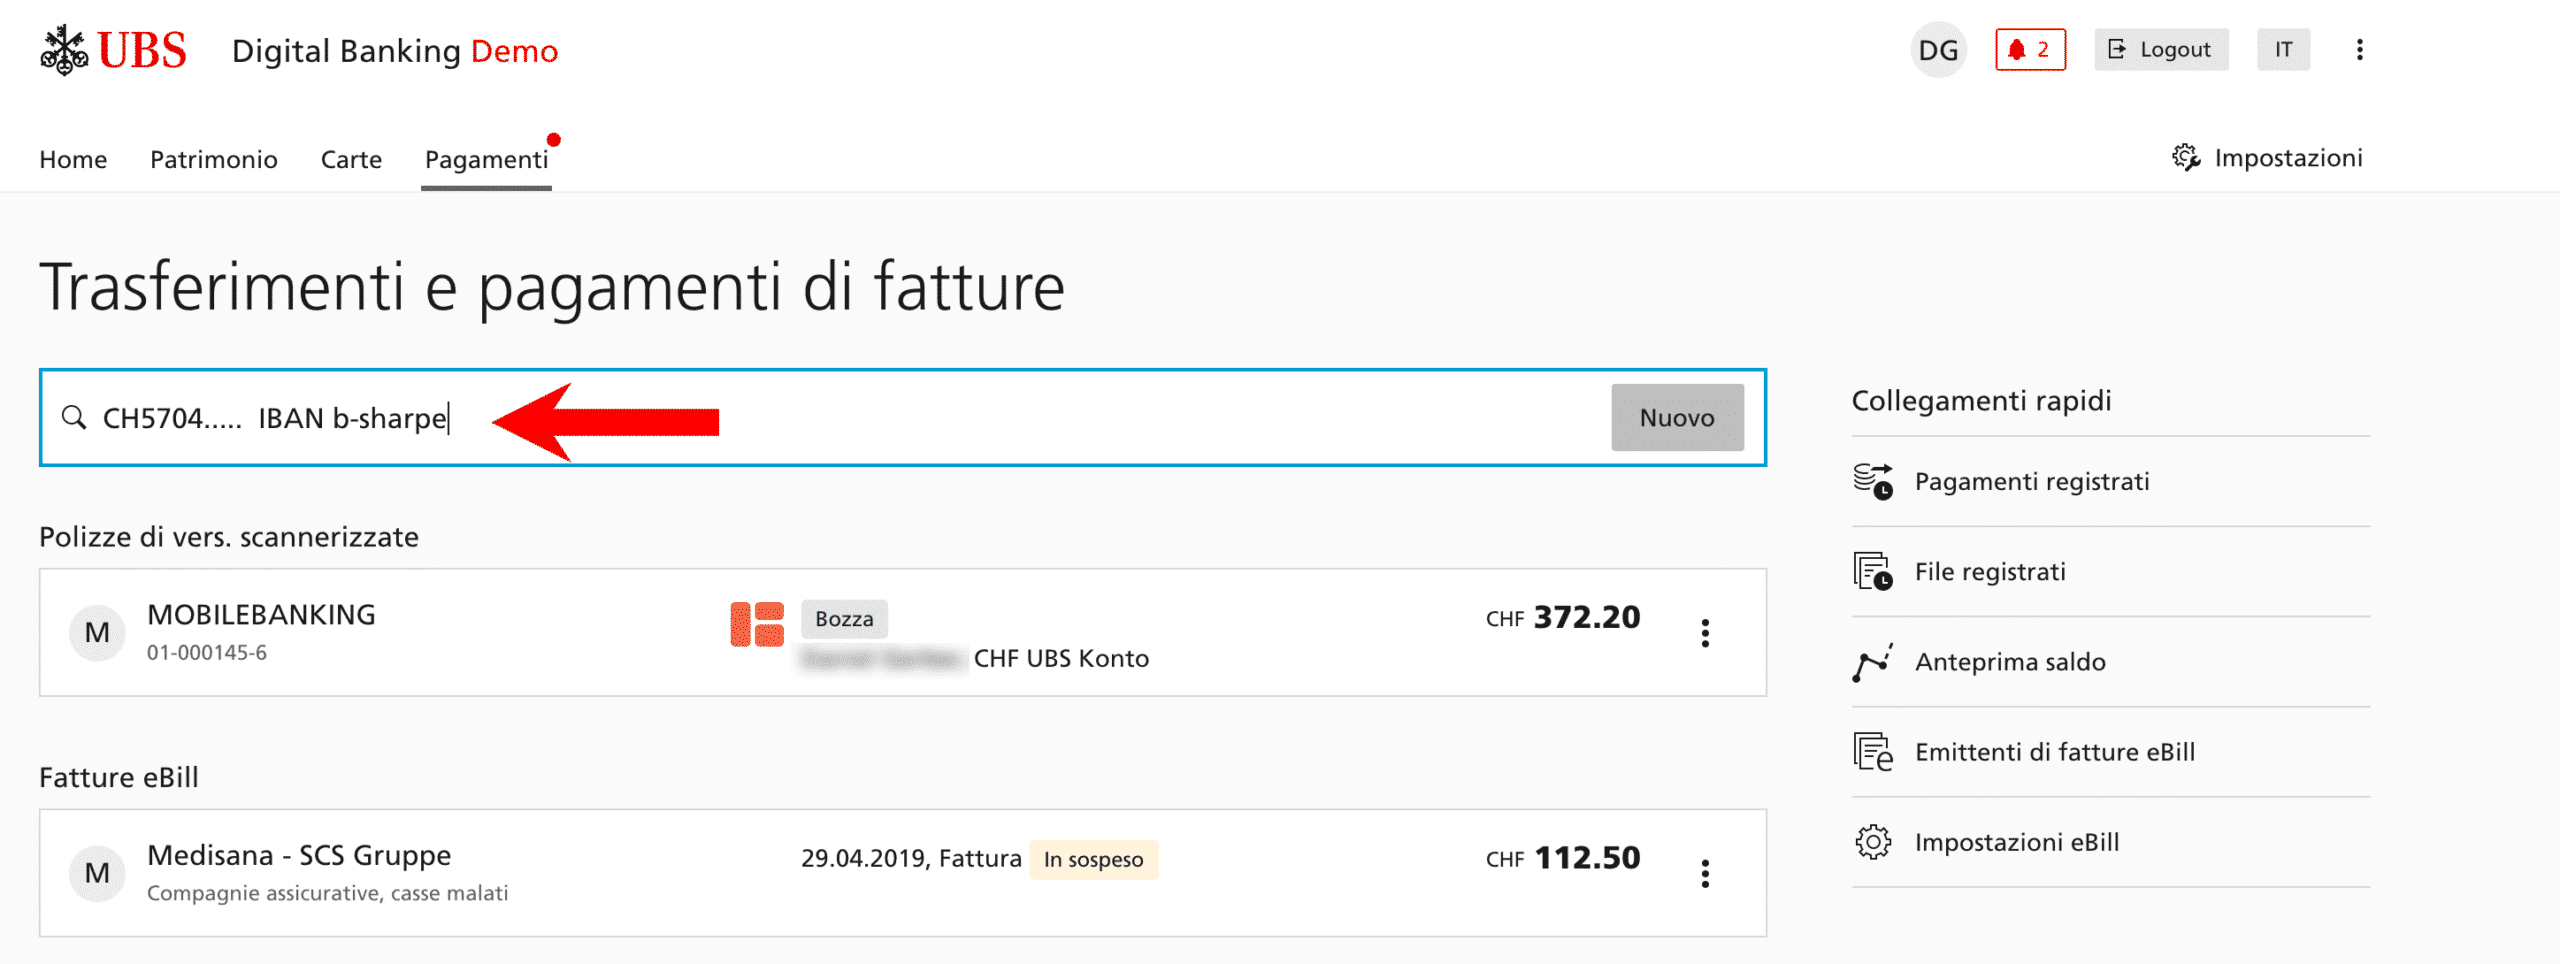Click the CHF 372.20 amount

1563,617
